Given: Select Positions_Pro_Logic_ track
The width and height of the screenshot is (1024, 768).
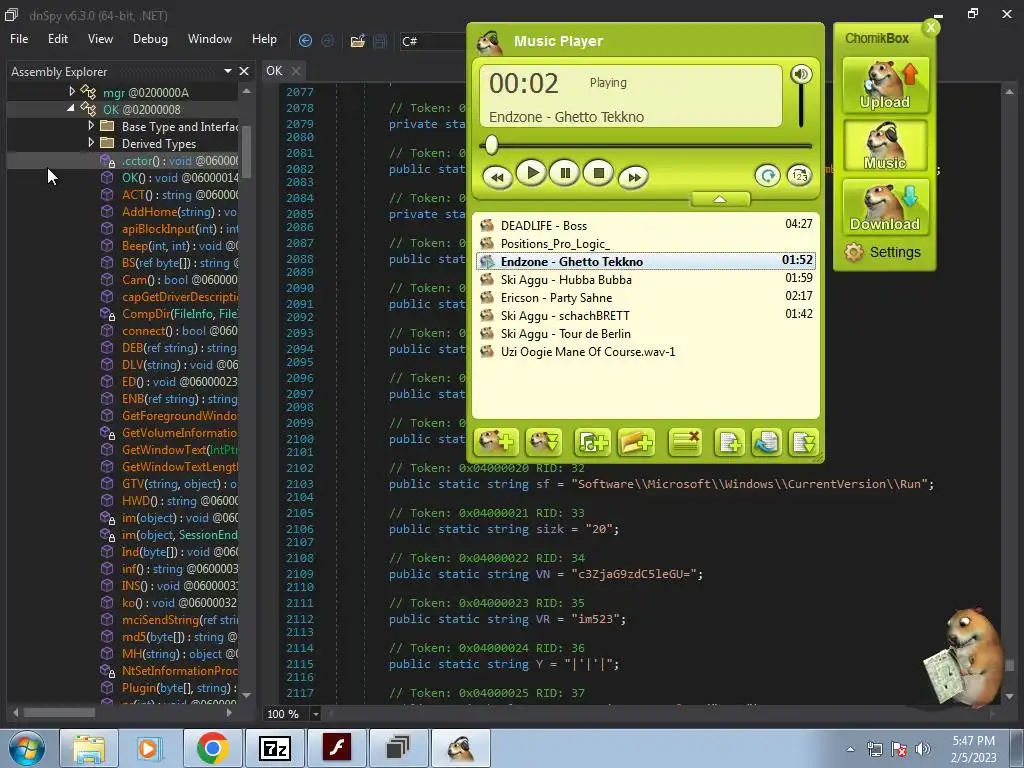Looking at the screenshot, I should 646,244.
